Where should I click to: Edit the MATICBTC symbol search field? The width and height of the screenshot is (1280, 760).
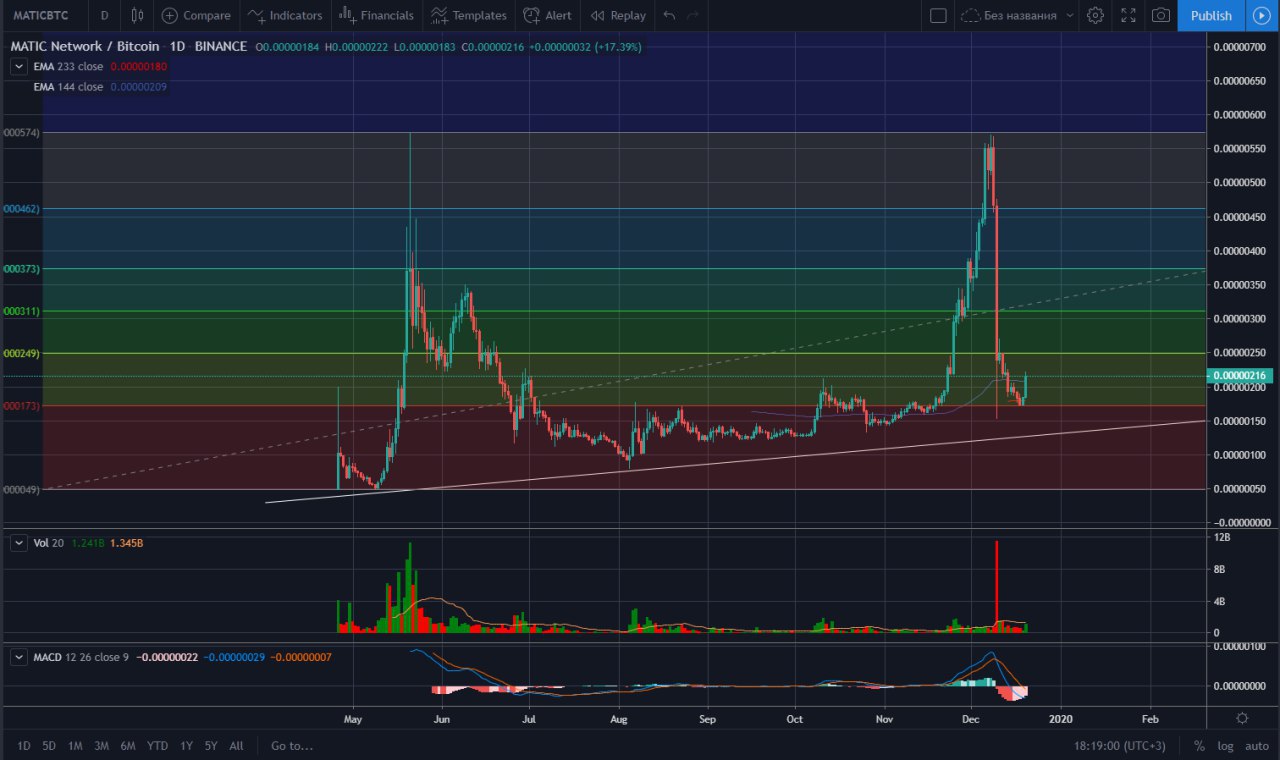click(42, 15)
